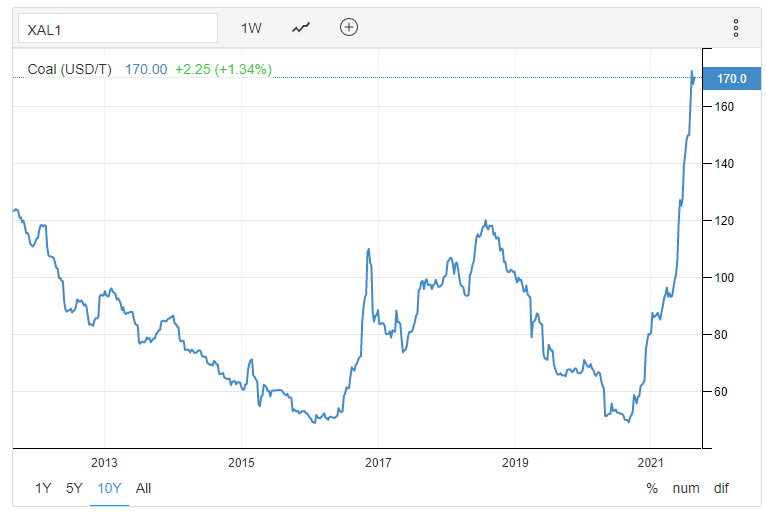Open the line chart type selector icon
This screenshot has width=766, height=523.
301,28
